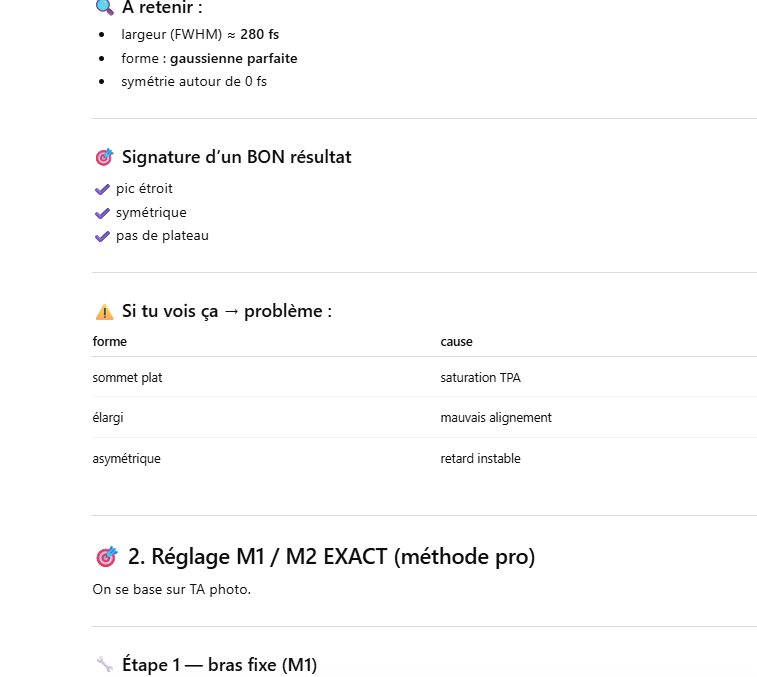The height and width of the screenshot is (677, 757).
Task: Select the "sommet plat" table cell
Action: click(127, 378)
